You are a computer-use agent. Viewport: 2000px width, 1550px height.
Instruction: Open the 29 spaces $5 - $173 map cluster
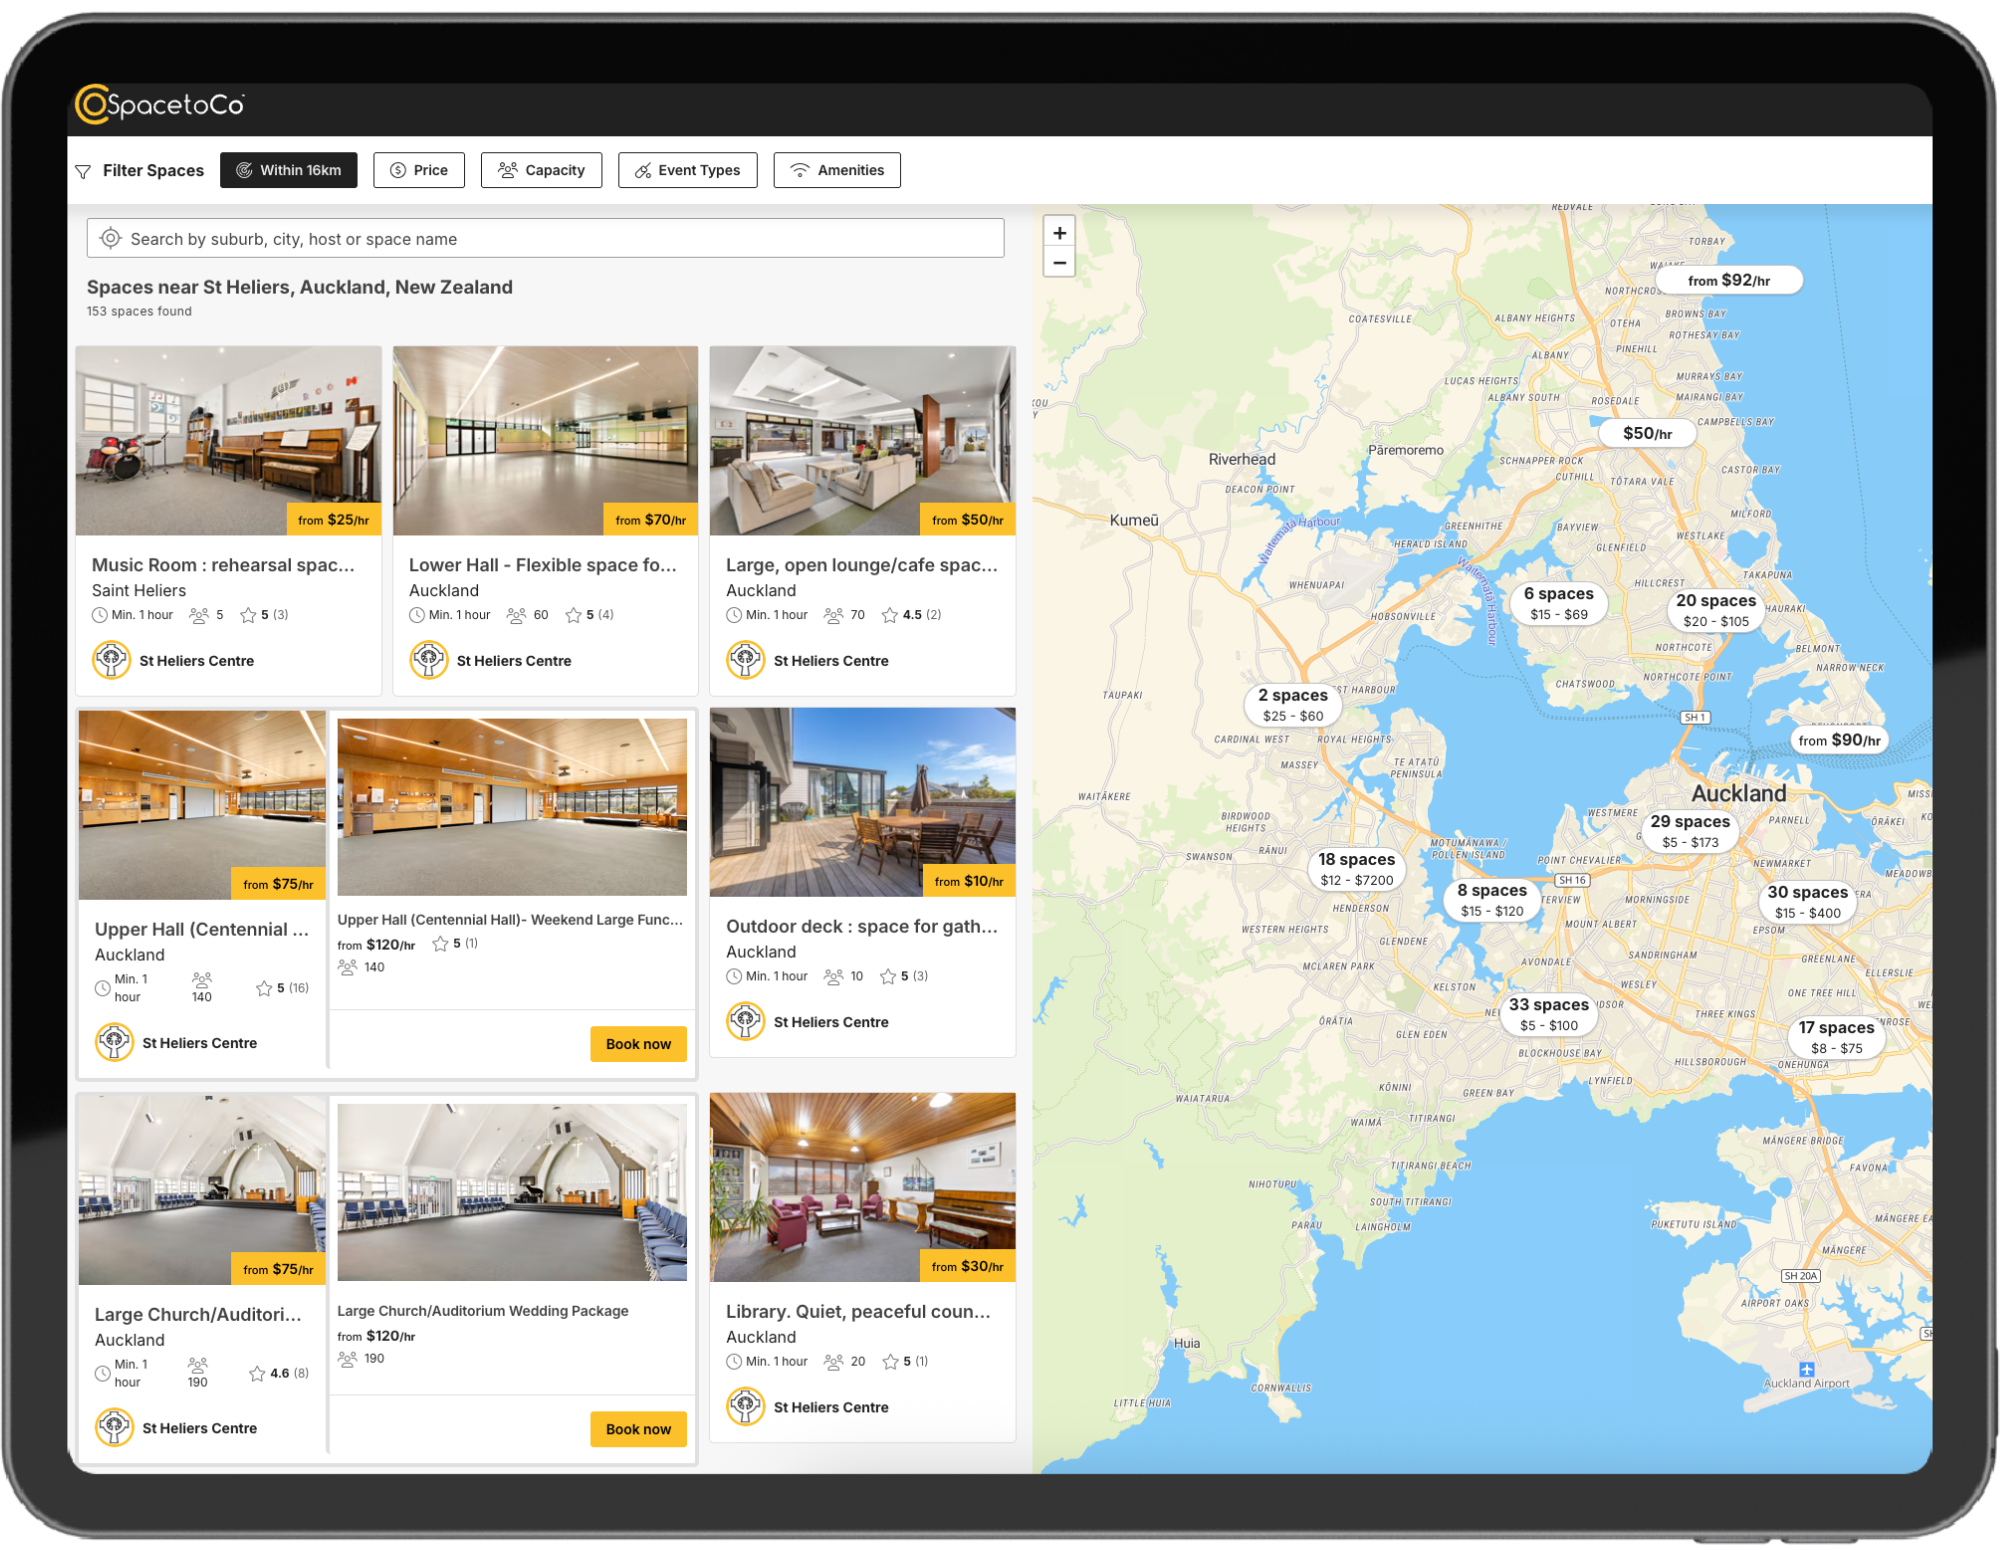pos(1690,831)
